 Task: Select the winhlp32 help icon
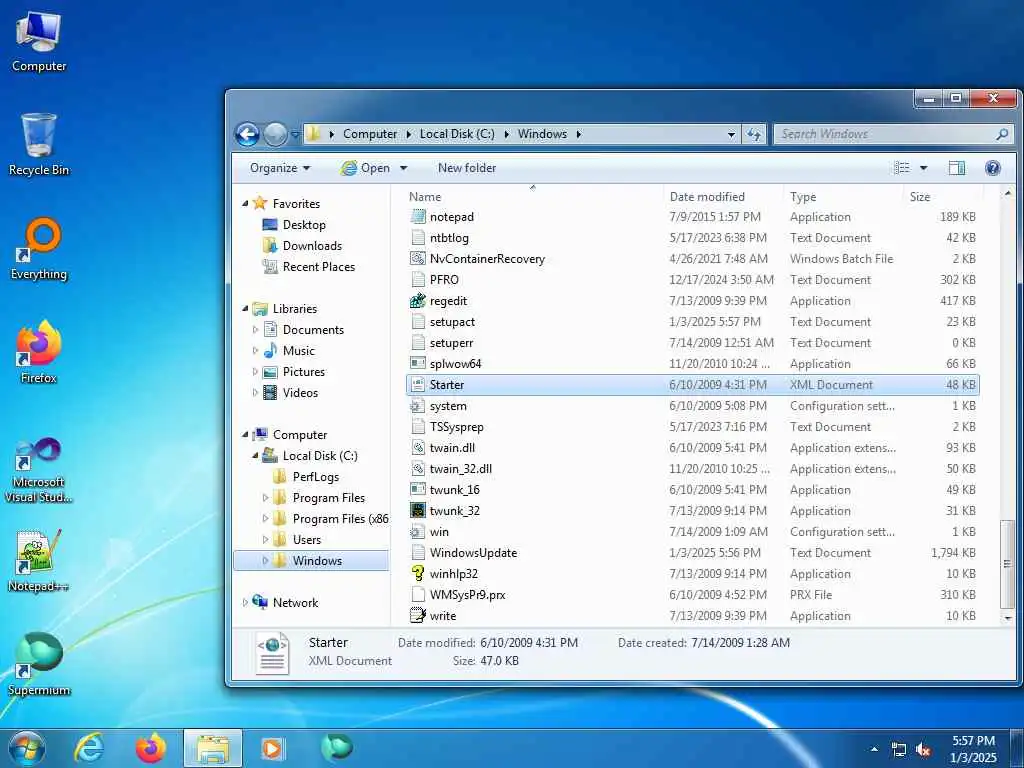click(x=418, y=574)
